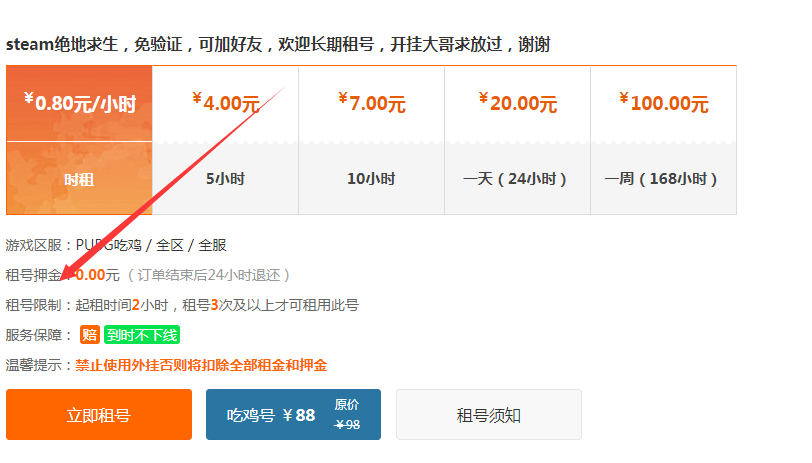Viewport: 812px width, 463px height.
Task: Click the 5小时 duration label
Action: (x=225, y=179)
